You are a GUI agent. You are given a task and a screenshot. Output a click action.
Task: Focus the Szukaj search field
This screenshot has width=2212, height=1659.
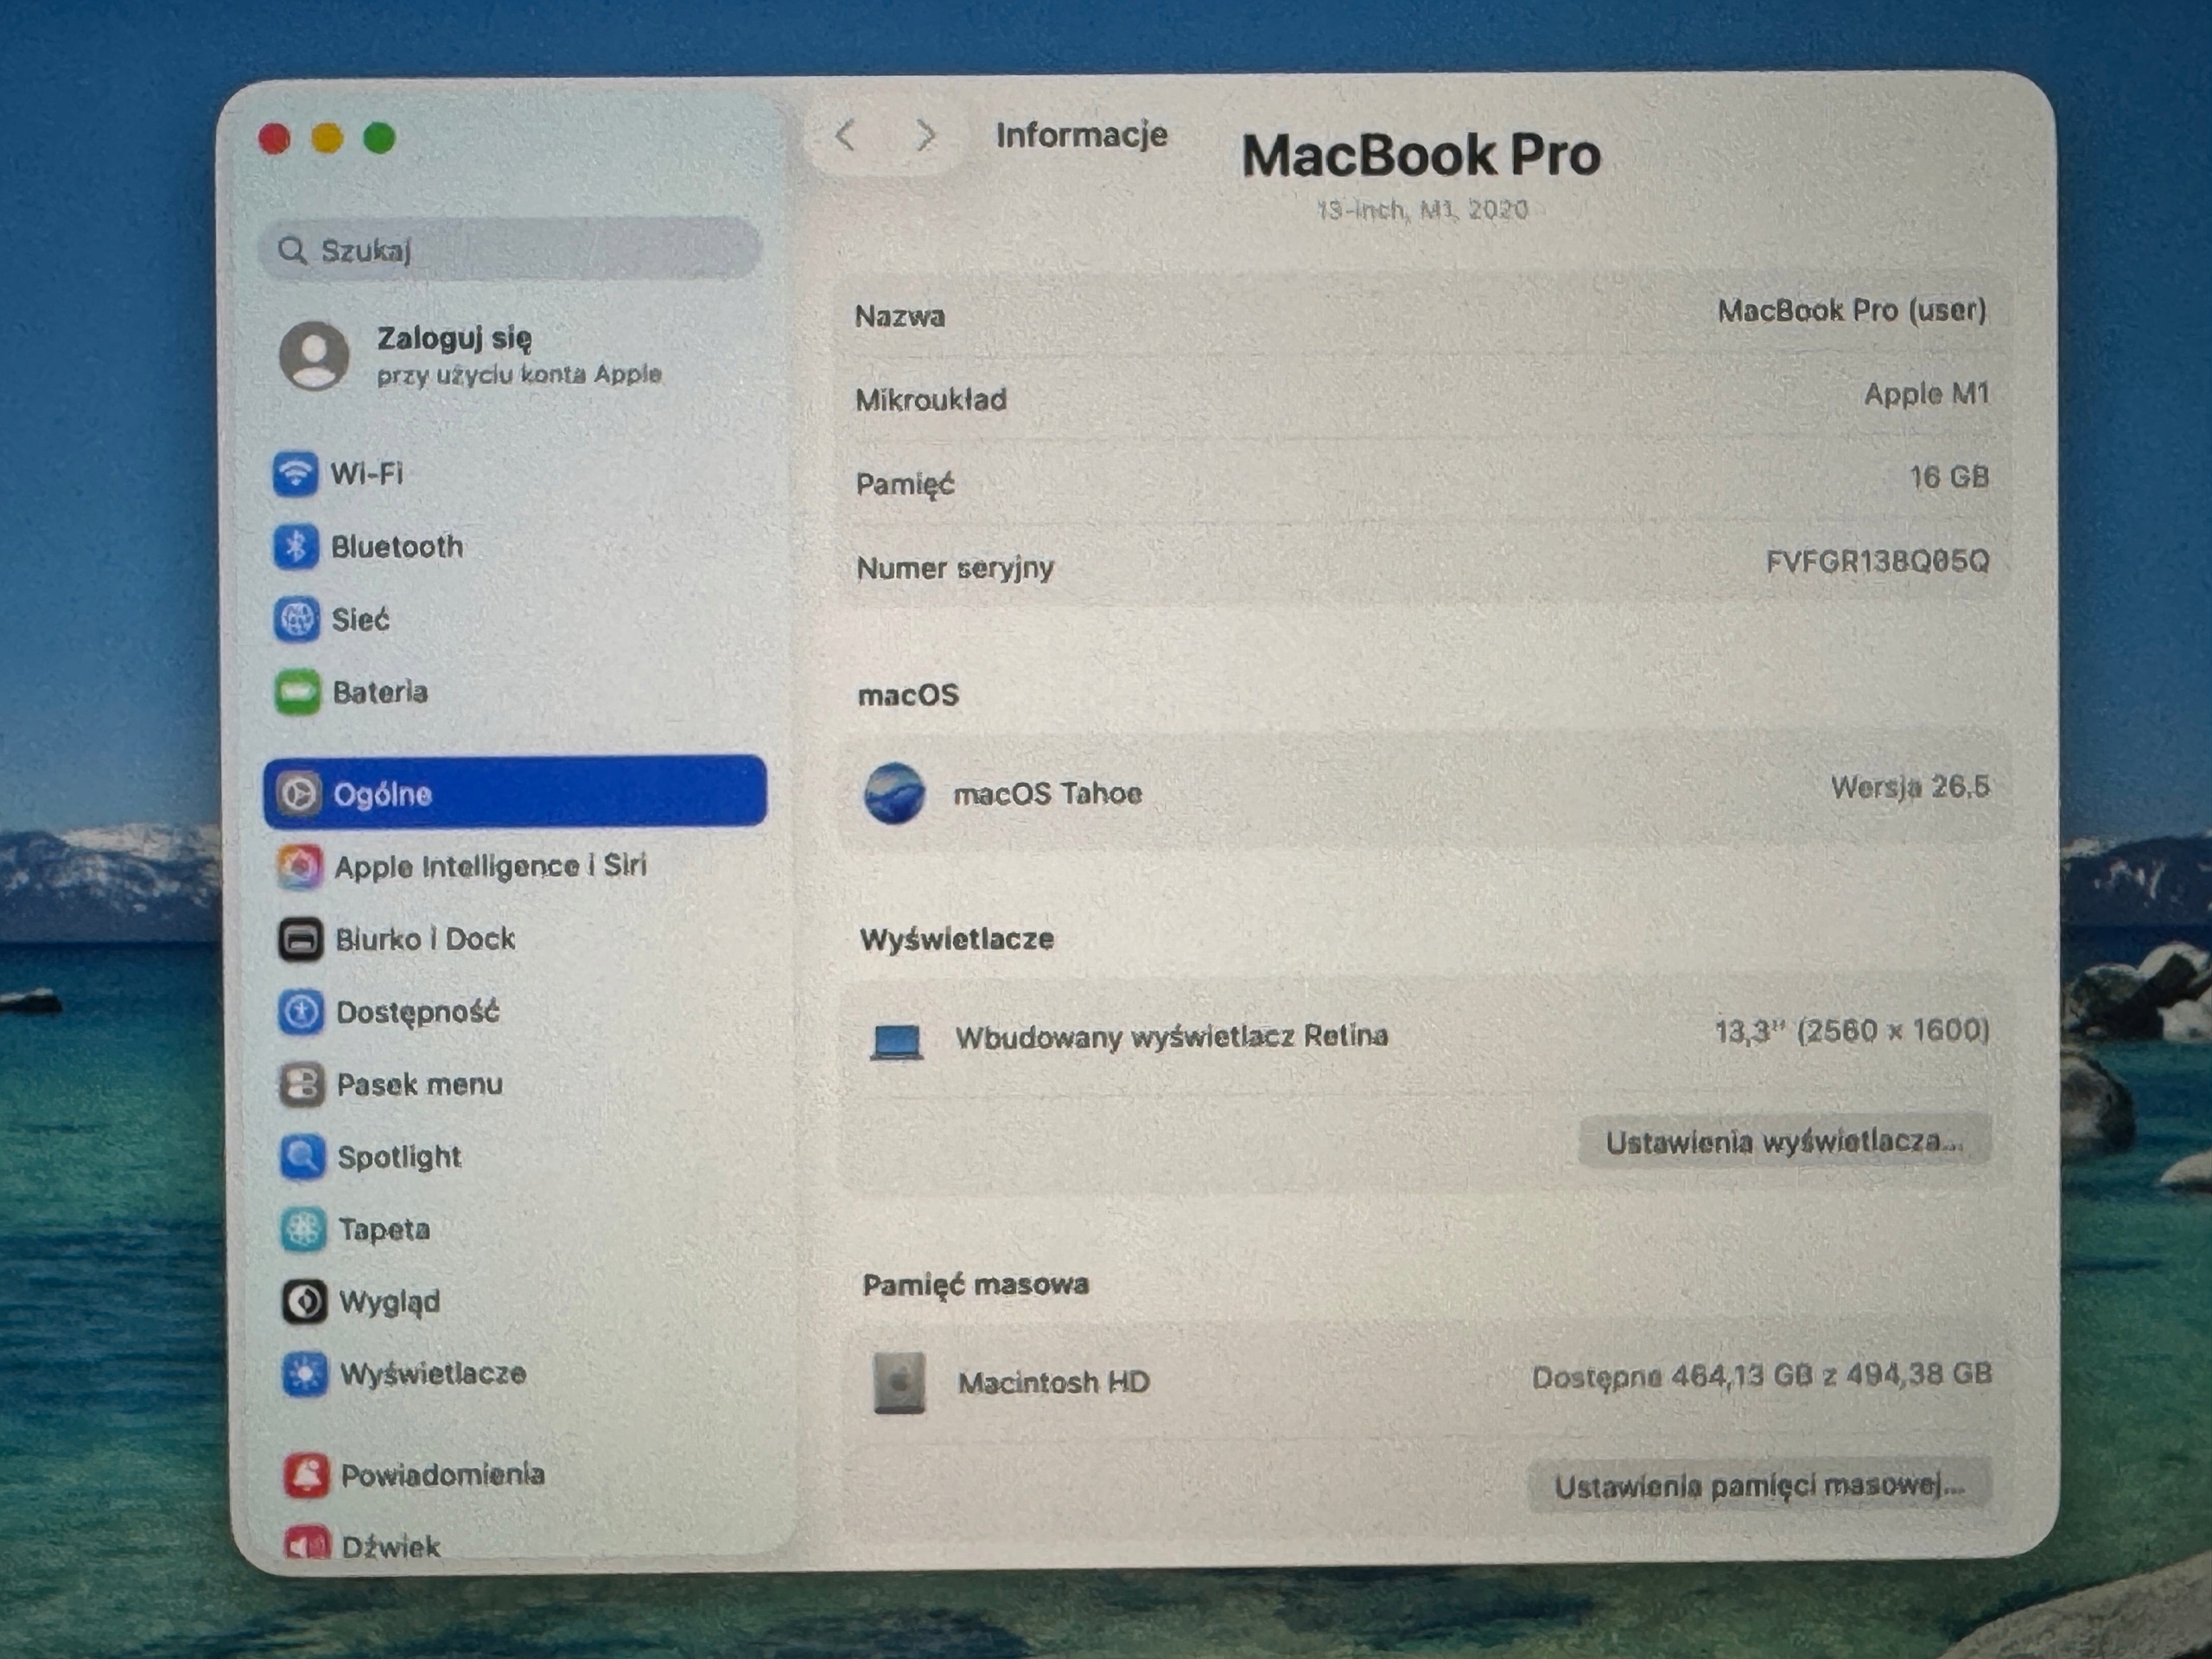tap(510, 249)
